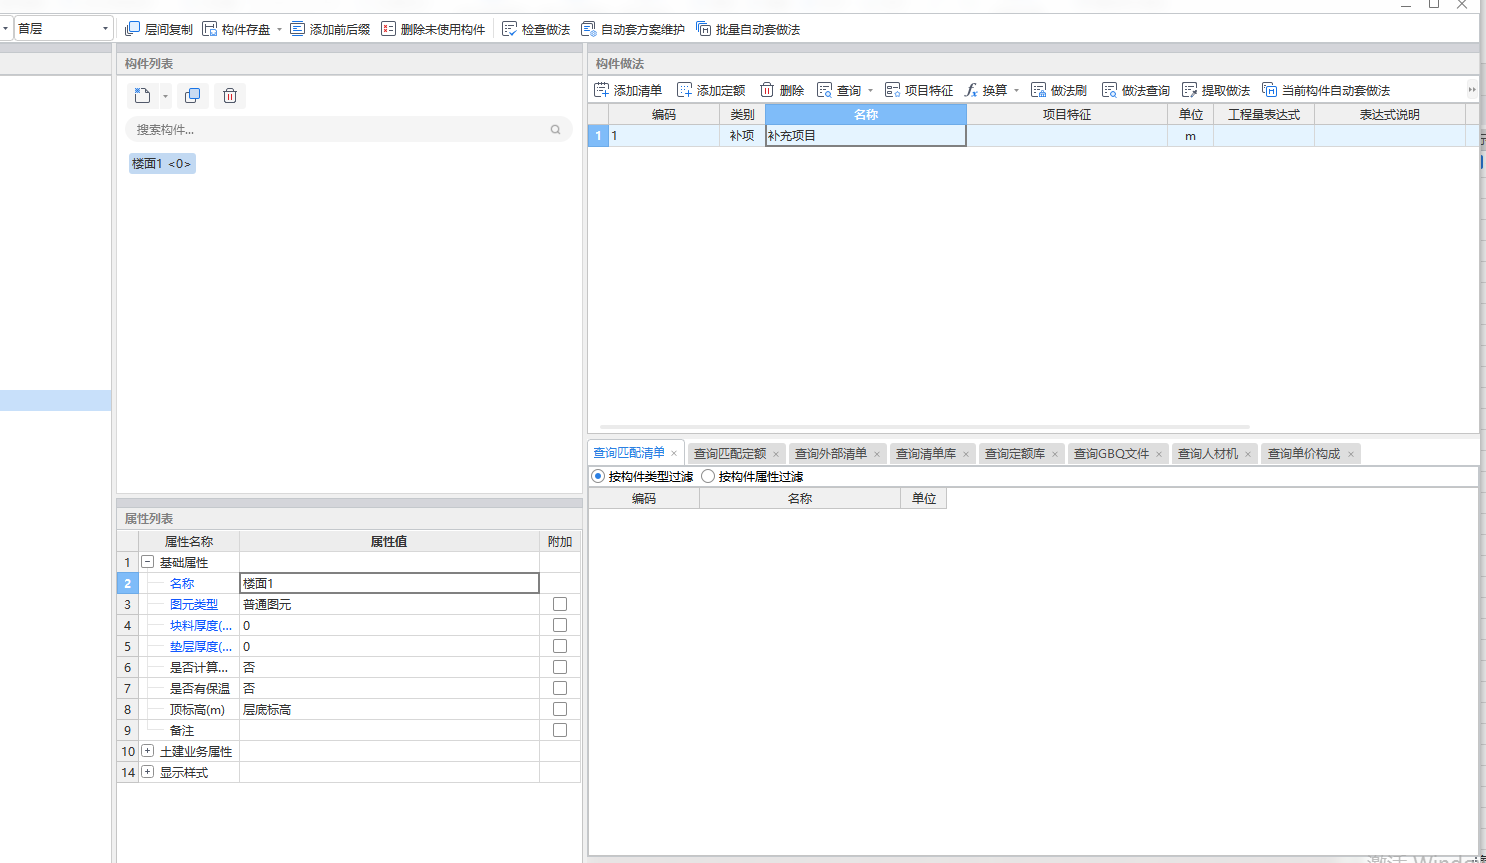Click the 删除未使用构件 icon
This screenshot has width=1486, height=863.
point(389,29)
